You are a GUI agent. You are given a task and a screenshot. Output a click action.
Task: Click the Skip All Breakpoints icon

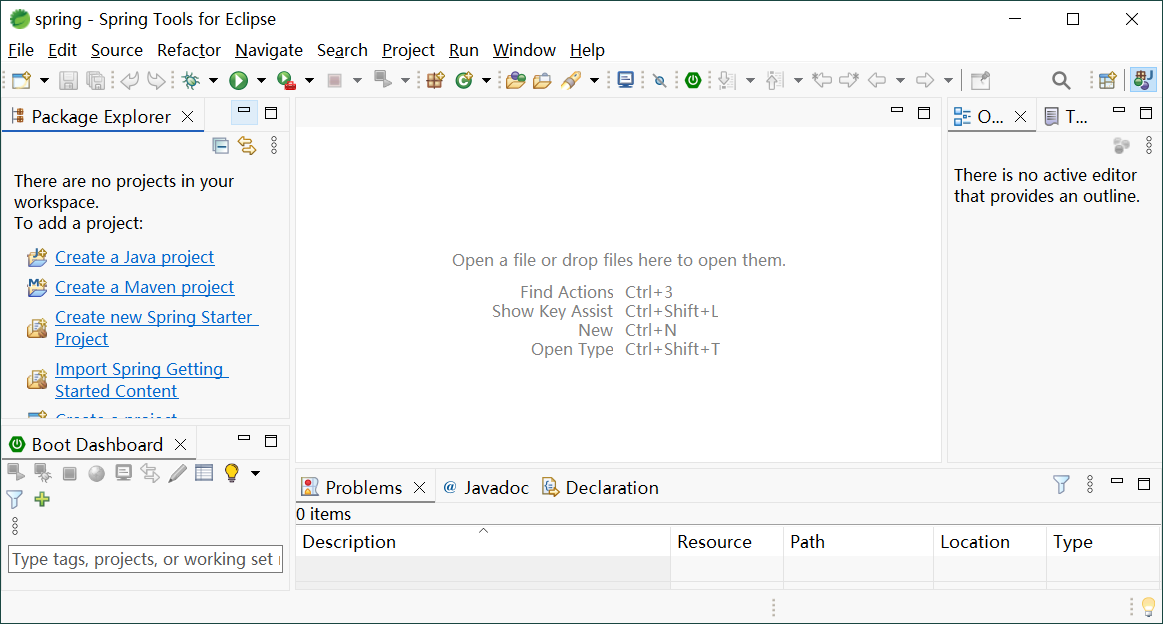coord(659,80)
